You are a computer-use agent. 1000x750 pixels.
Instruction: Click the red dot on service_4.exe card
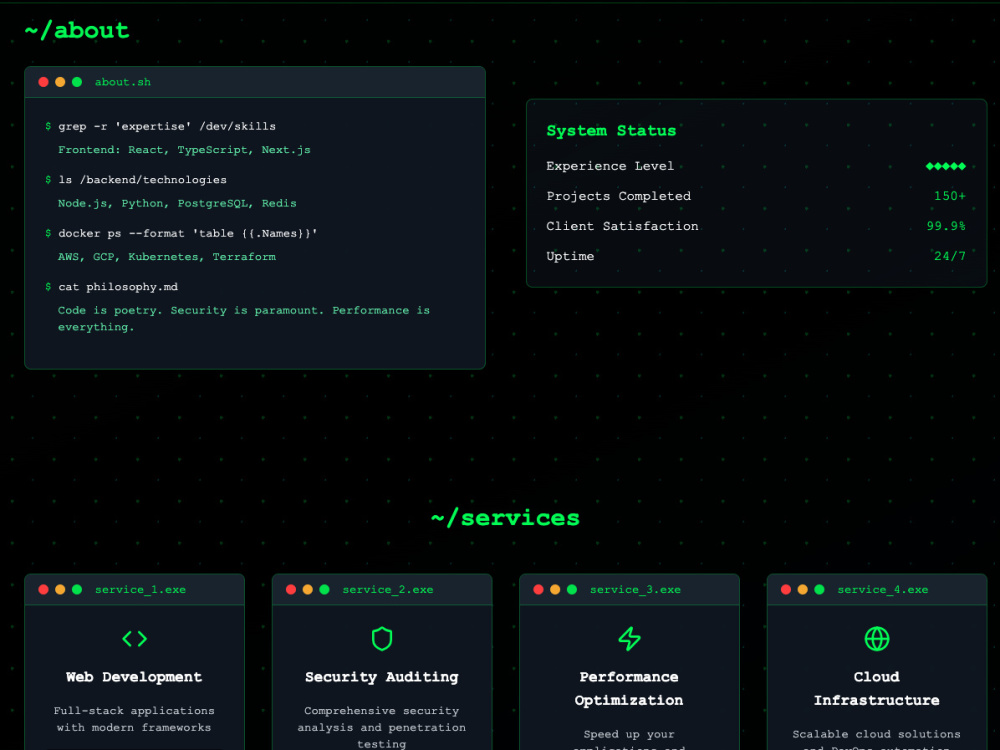[786, 589]
